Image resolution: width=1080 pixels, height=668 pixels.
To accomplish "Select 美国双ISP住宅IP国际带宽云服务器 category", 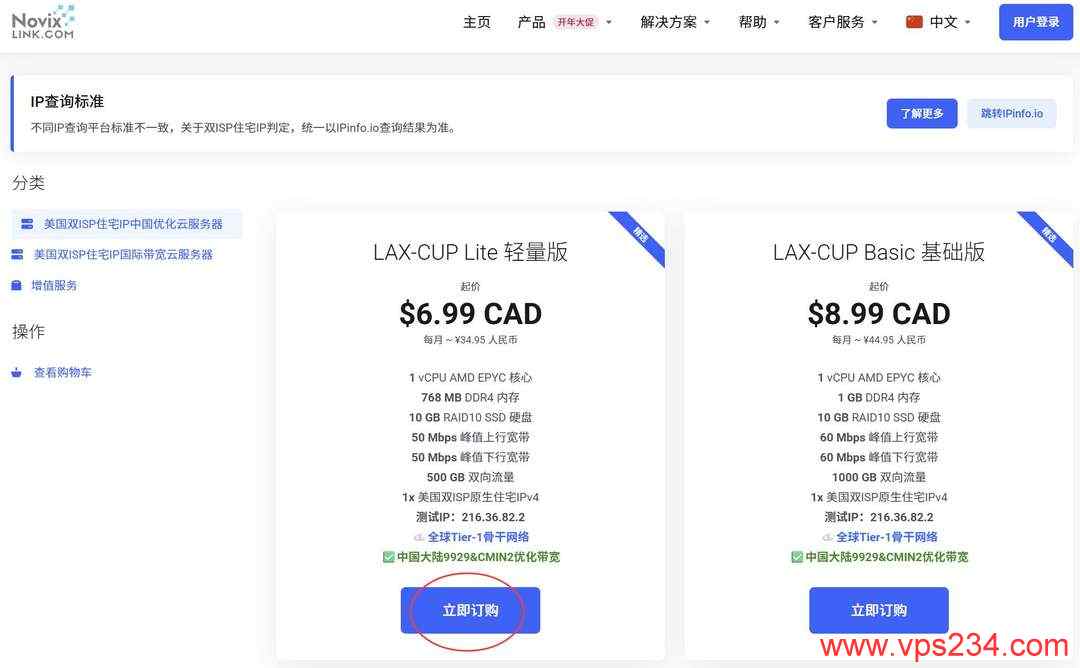I will point(123,254).
